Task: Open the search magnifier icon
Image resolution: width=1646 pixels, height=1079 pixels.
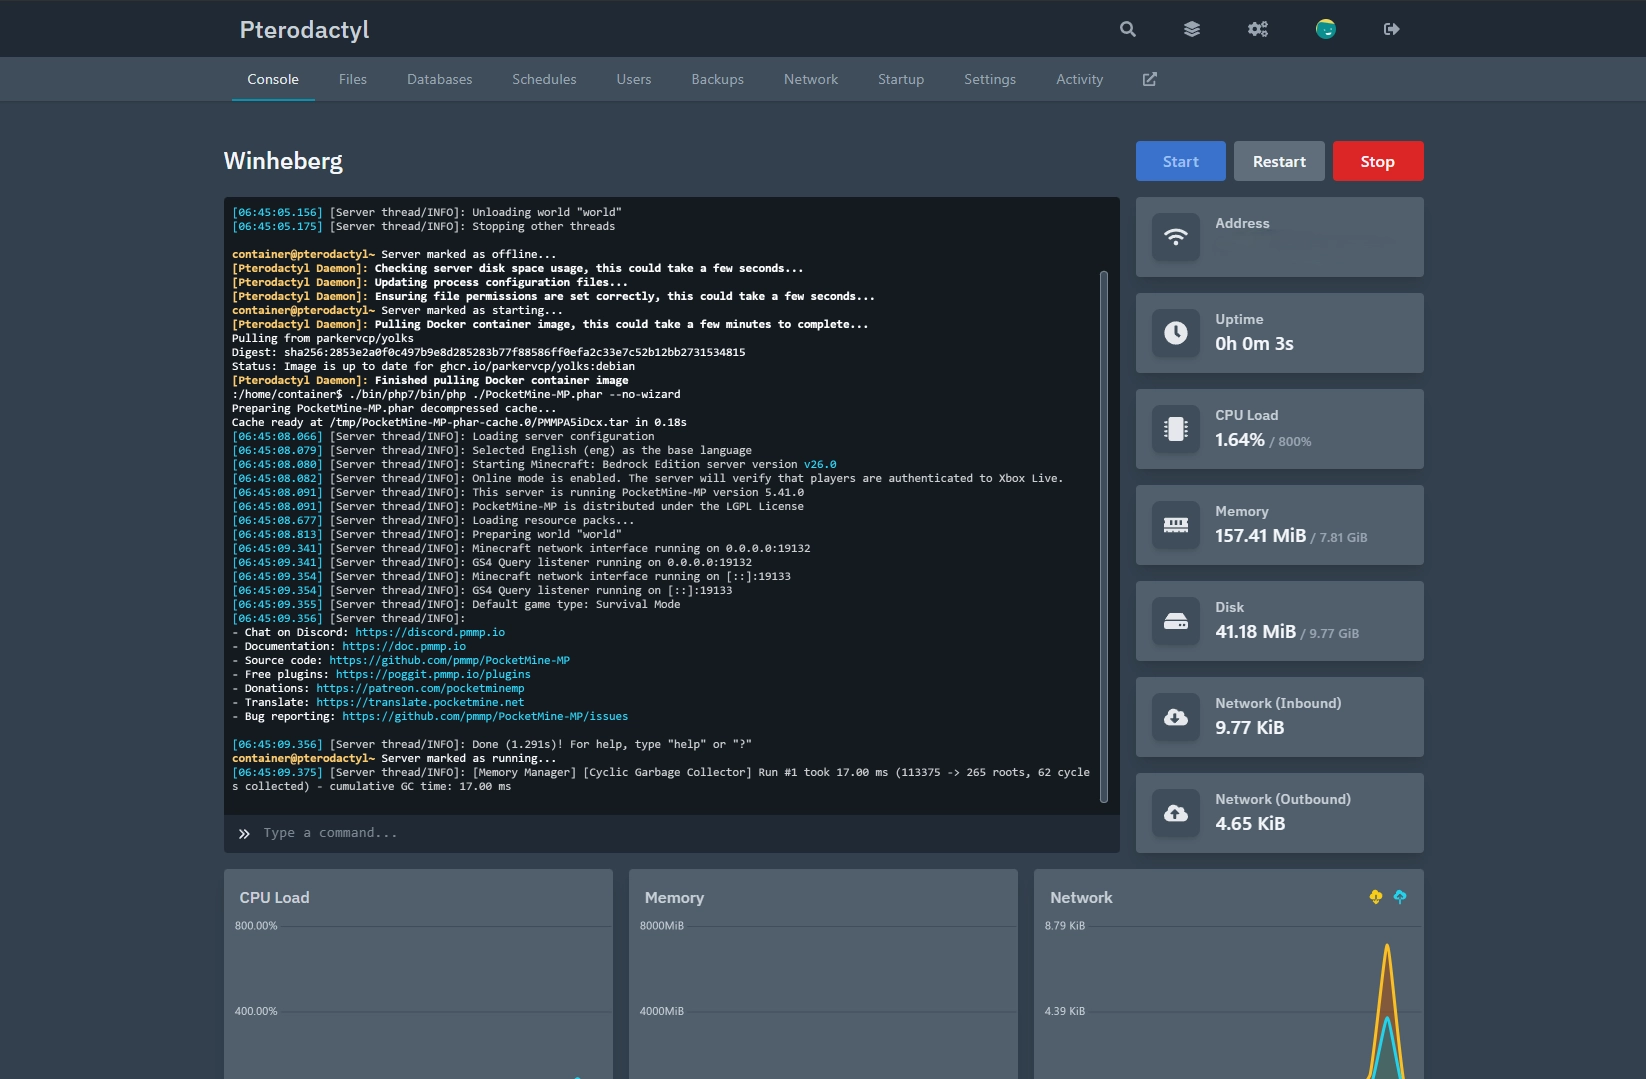Action: (1128, 29)
